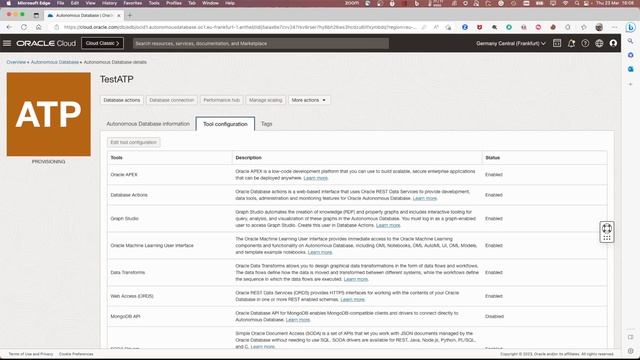Open Edge sidebar settings gear at bottom
This screenshot has height=360, width=640.
pyautogui.click(x=631, y=351)
